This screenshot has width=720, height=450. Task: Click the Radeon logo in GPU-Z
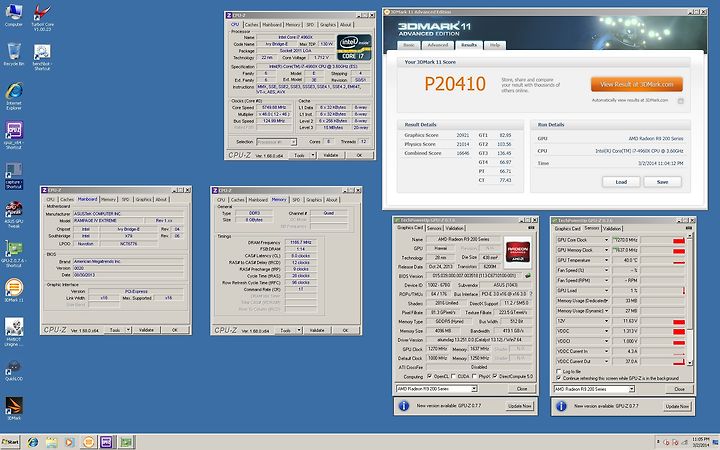click(x=518, y=252)
